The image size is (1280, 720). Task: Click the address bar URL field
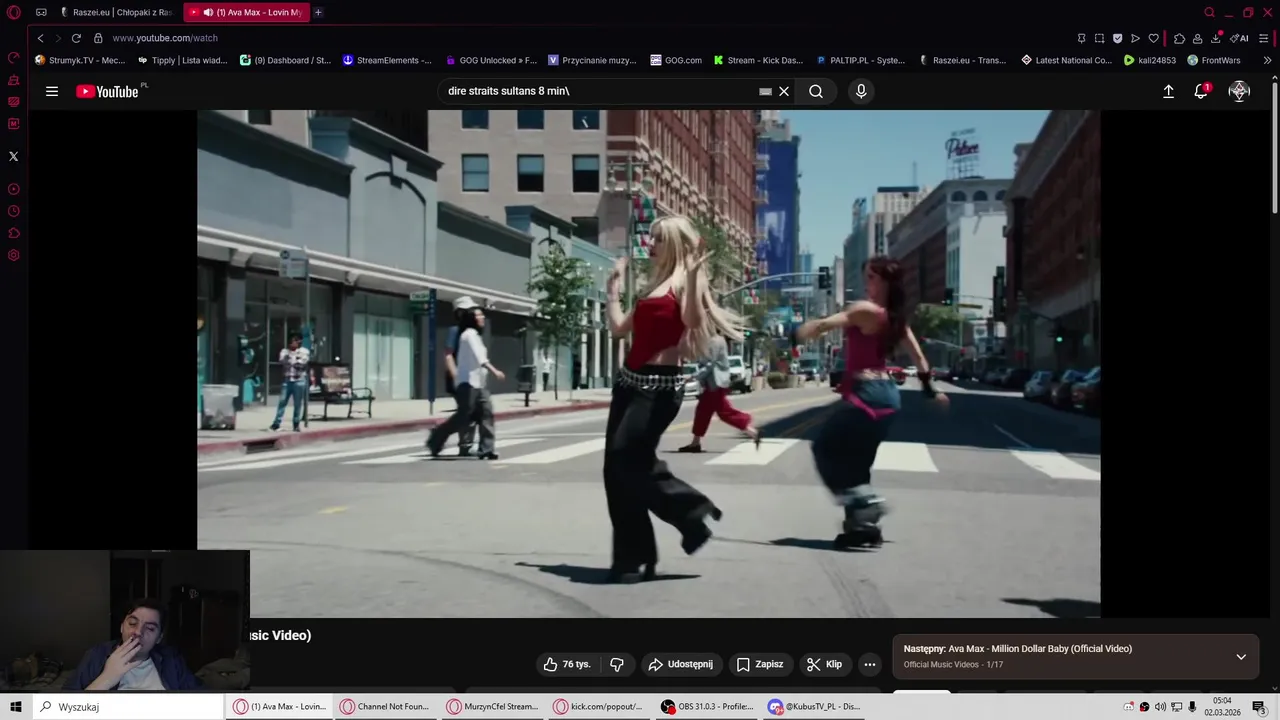click(x=580, y=38)
